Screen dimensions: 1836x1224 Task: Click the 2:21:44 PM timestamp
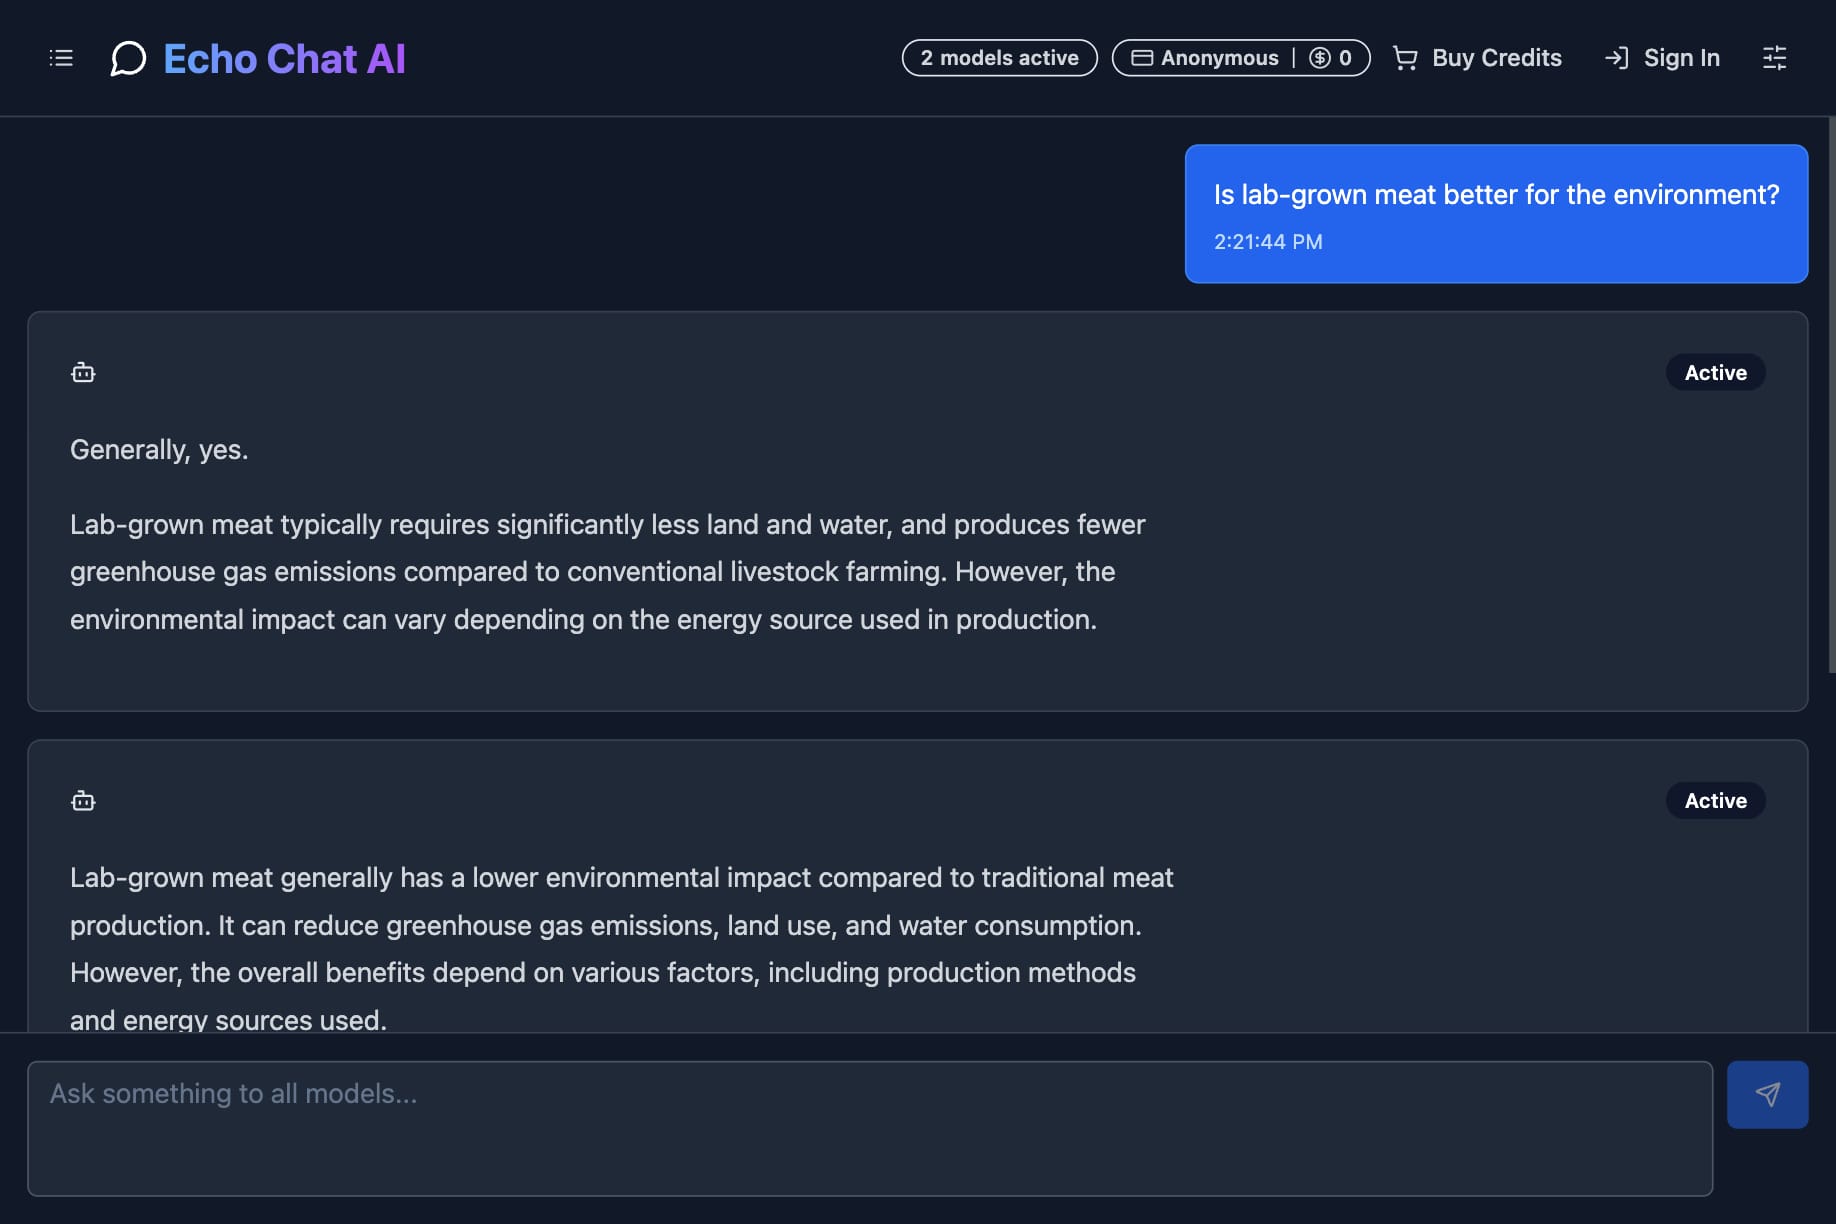pyautogui.click(x=1268, y=242)
